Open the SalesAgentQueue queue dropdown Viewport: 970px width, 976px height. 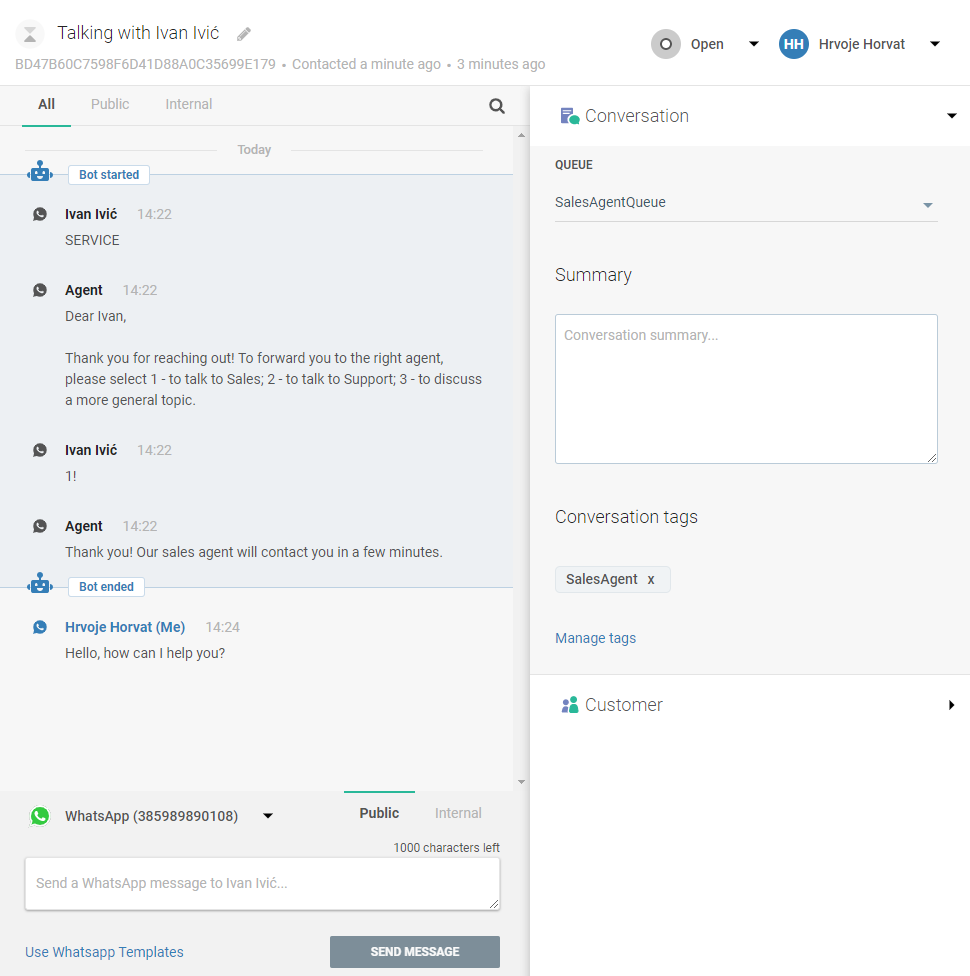tap(927, 205)
